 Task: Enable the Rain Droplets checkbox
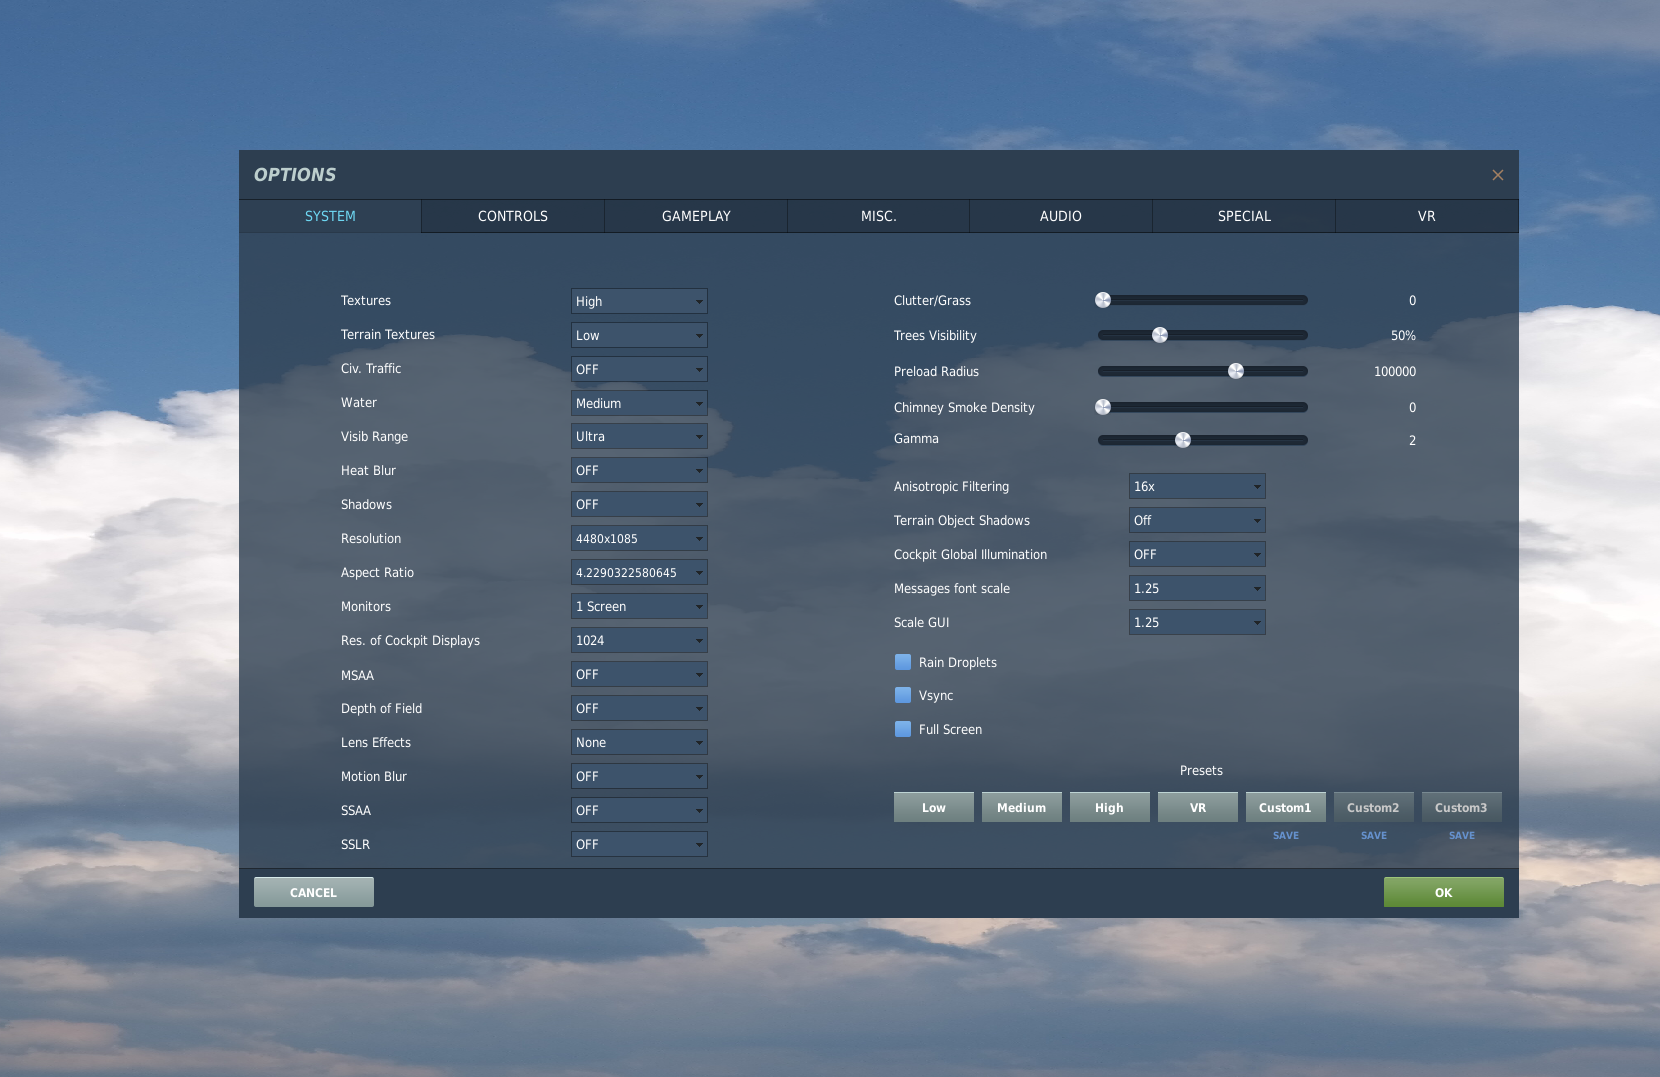pyautogui.click(x=903, y=662)
